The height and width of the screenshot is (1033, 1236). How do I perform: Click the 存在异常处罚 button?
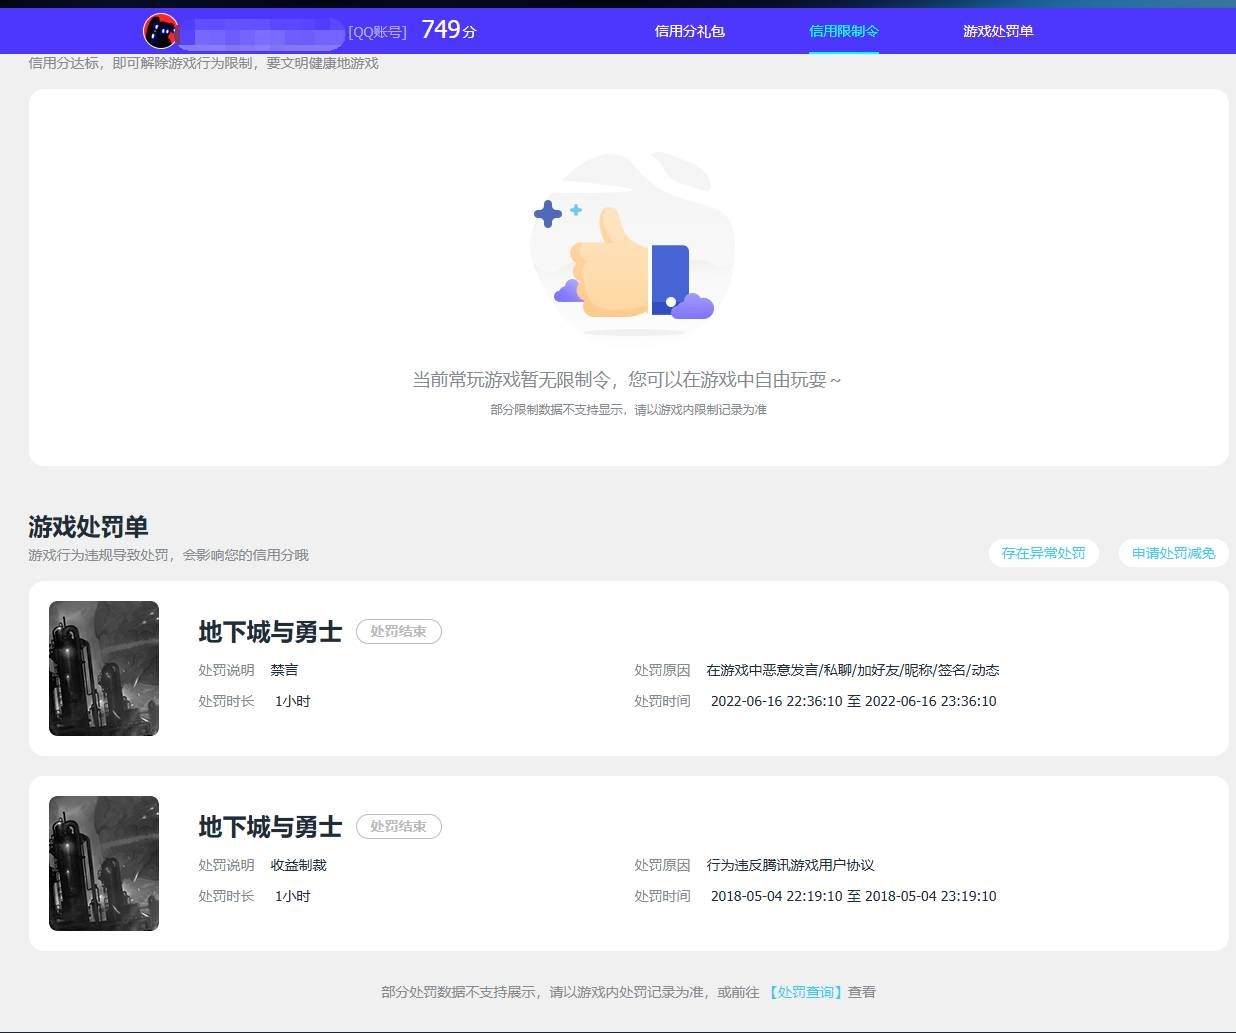click(x=1043, y=553)
